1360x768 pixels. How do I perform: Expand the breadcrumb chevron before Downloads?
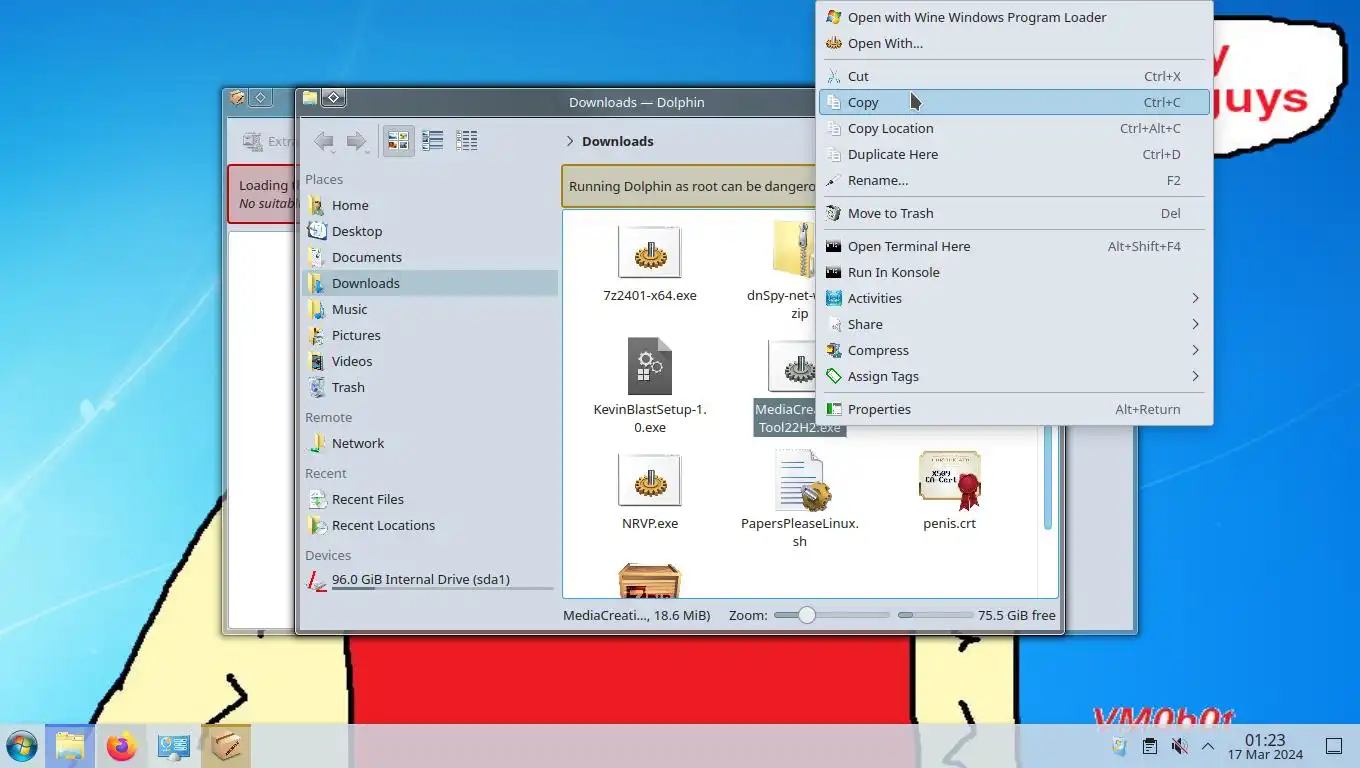[570, 141]
